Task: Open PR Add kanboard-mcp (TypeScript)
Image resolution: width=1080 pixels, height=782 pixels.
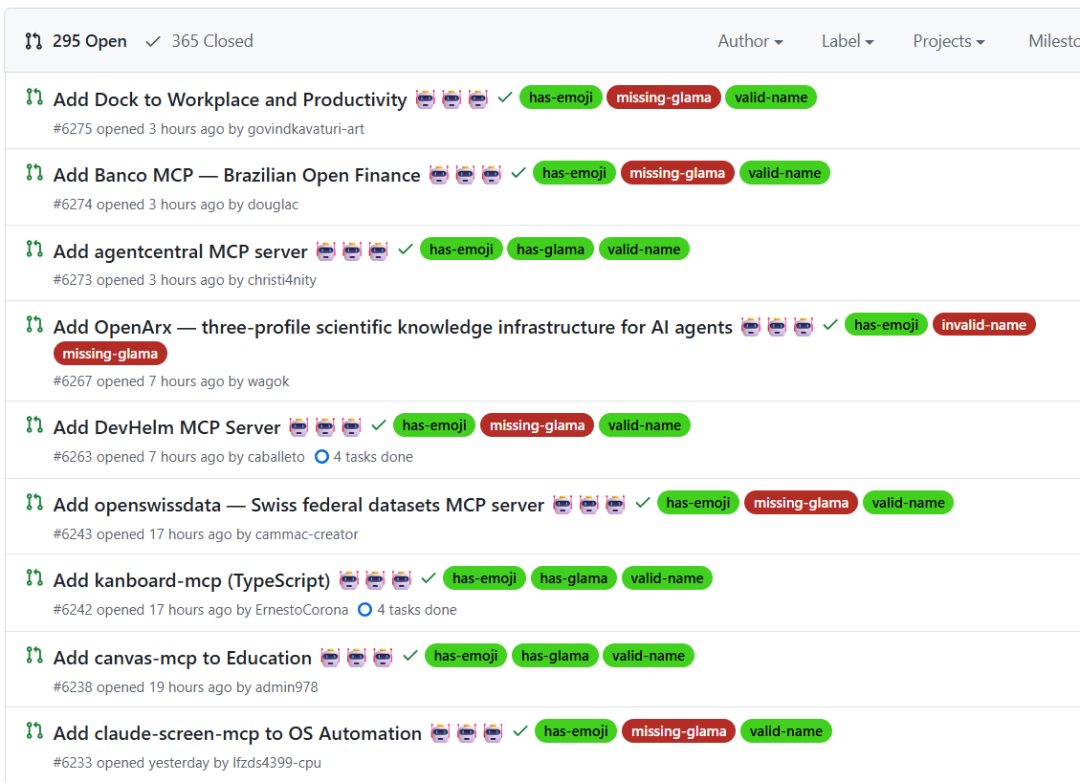Action: [192, 581]
